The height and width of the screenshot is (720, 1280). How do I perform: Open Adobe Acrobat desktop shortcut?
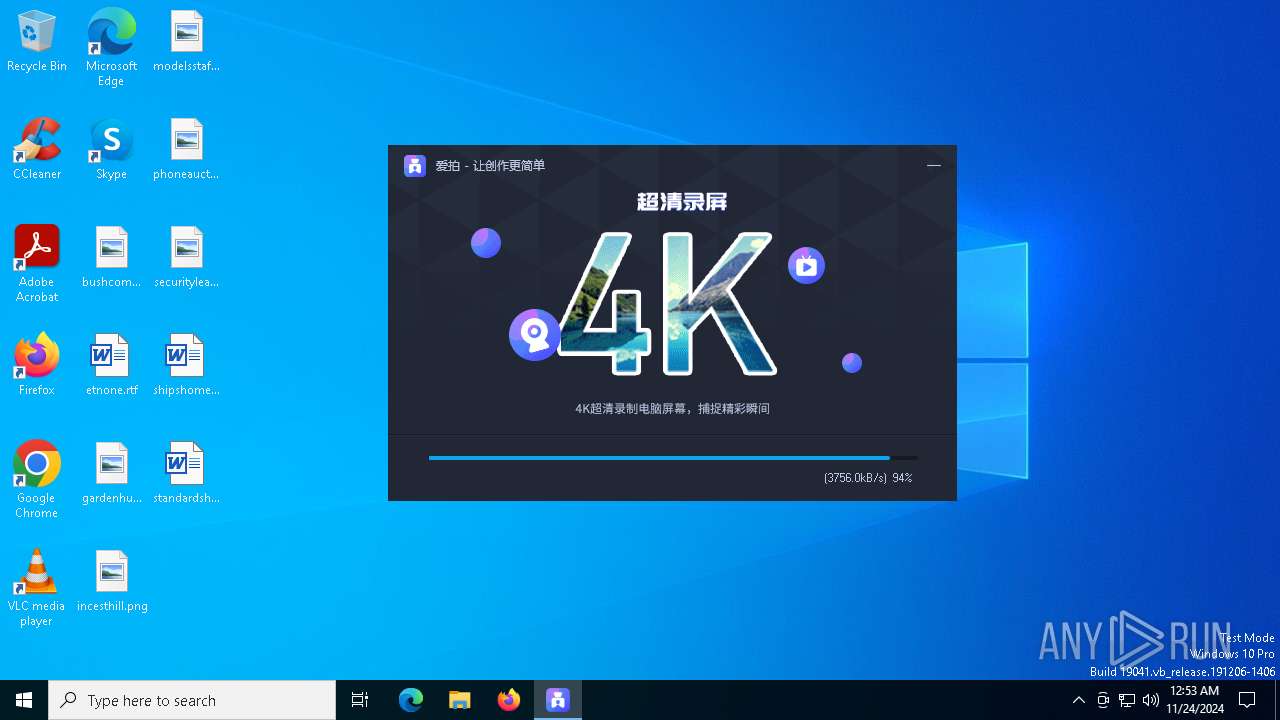(37, 264)
